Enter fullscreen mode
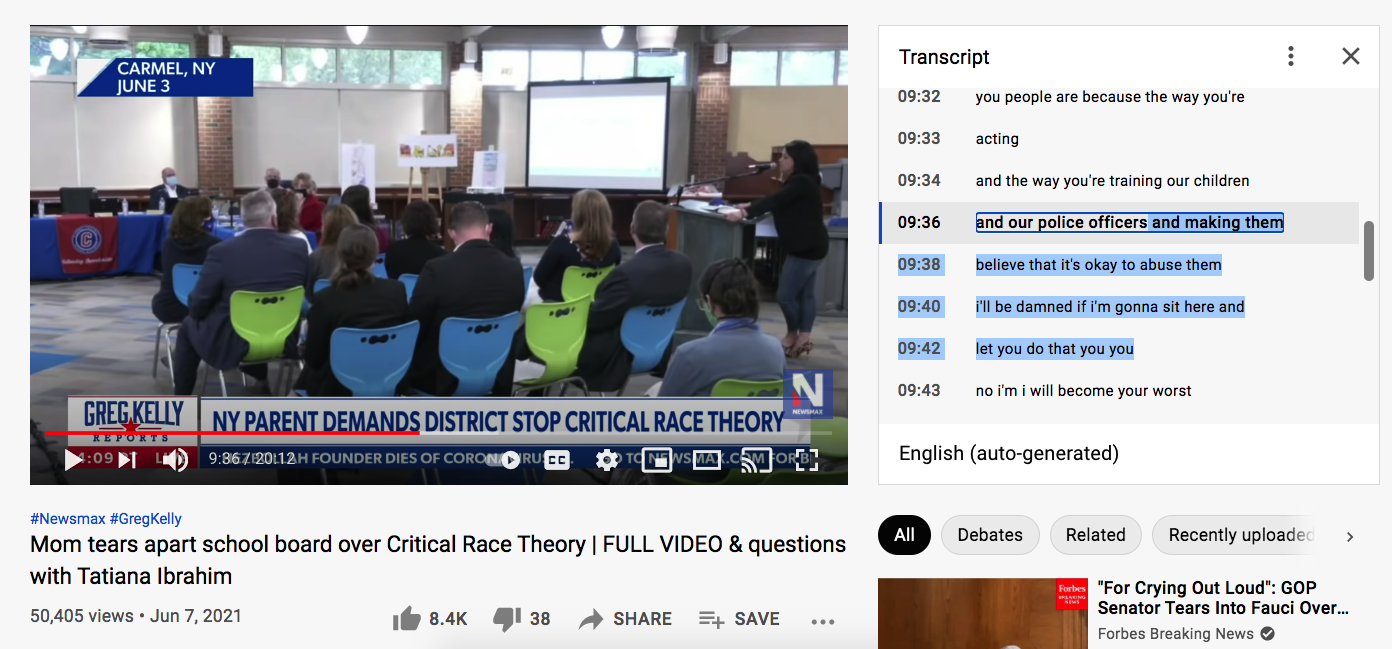1392x649 pixels. click(x=806, y=460)
